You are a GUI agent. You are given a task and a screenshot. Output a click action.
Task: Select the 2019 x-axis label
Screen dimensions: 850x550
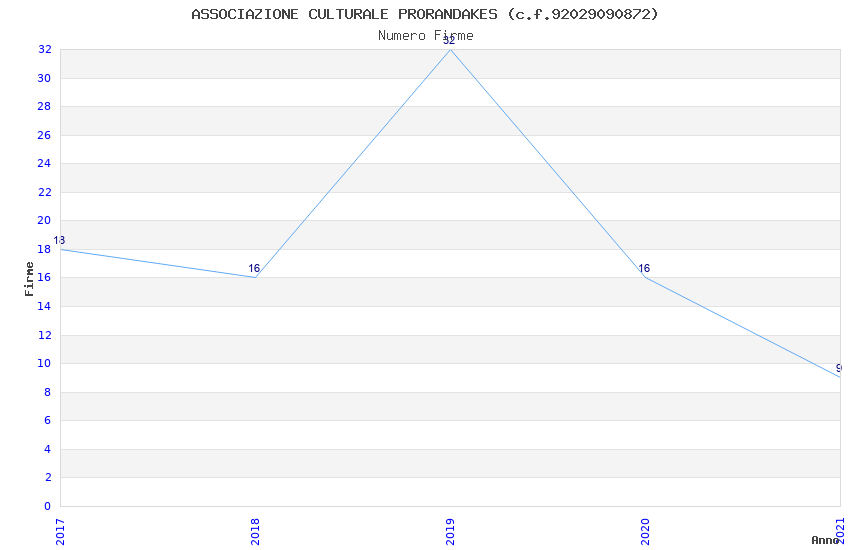click(450, 532)
